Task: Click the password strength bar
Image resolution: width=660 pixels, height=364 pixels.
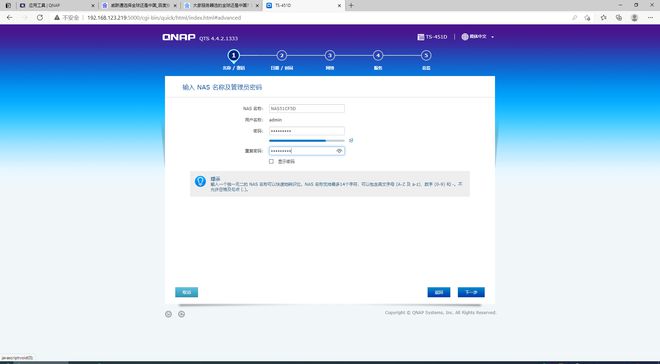Action: (x=307, y=141)
